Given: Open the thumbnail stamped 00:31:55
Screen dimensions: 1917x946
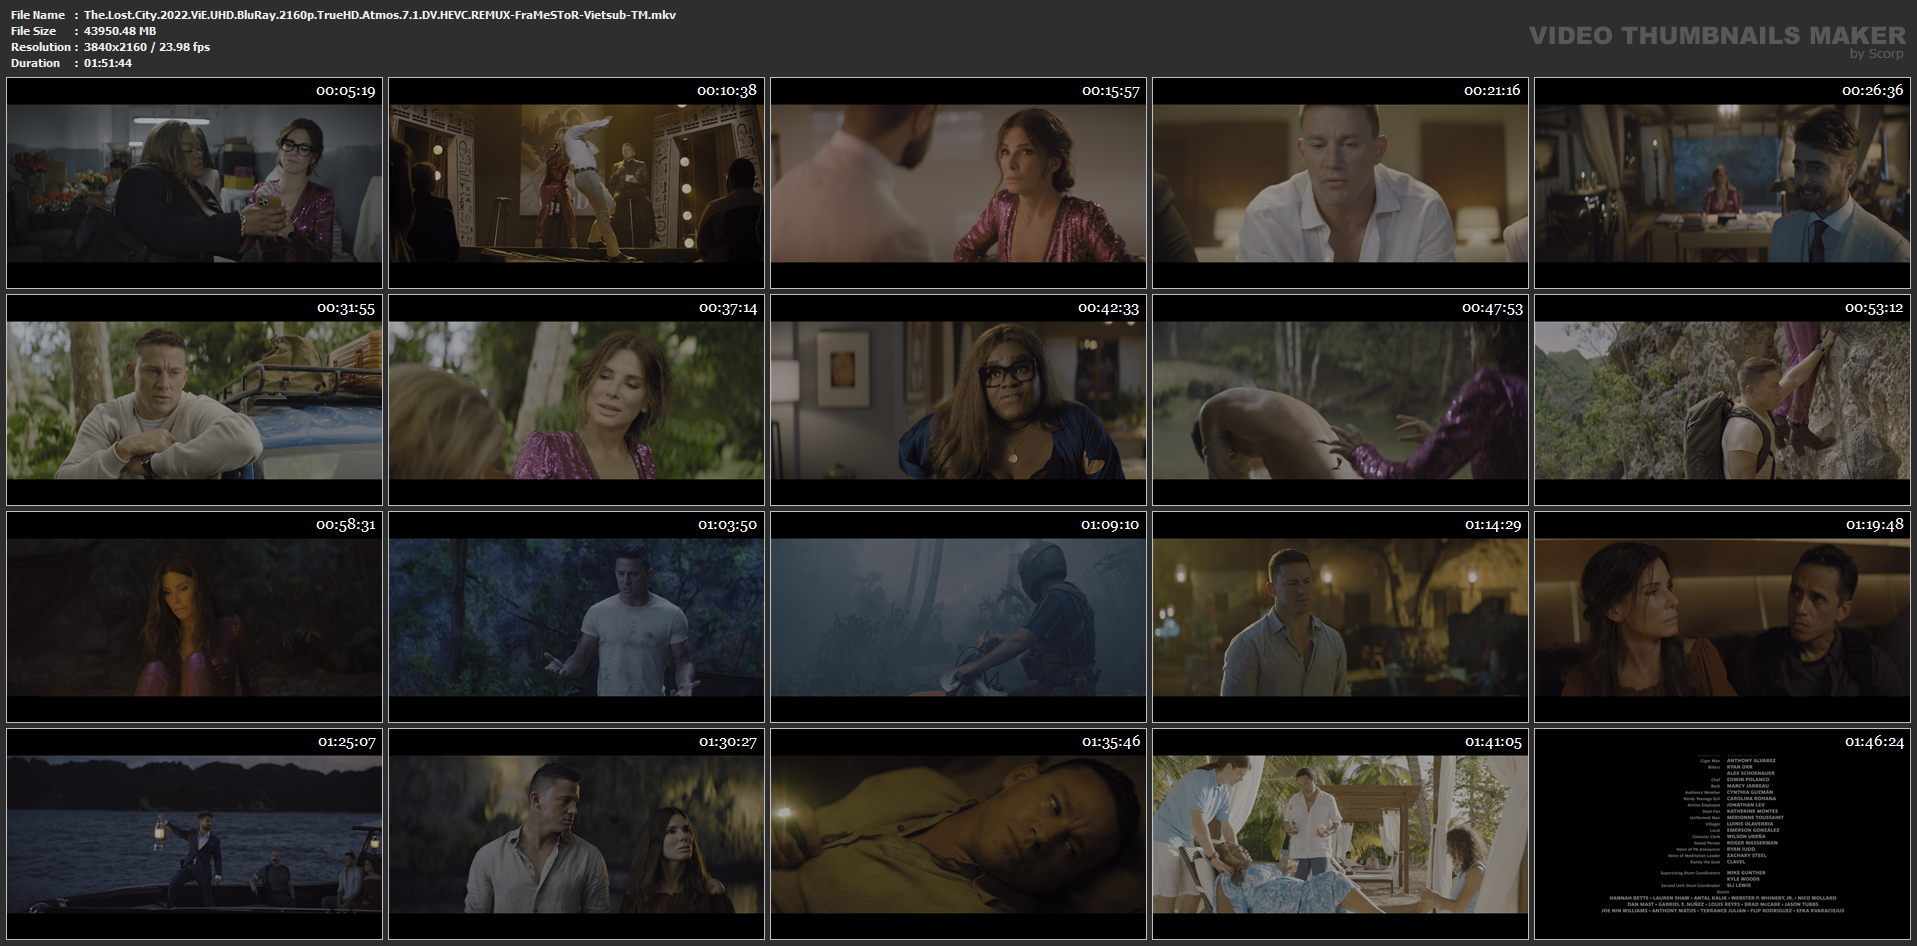Looking at the screenshot, I should 194,400.
